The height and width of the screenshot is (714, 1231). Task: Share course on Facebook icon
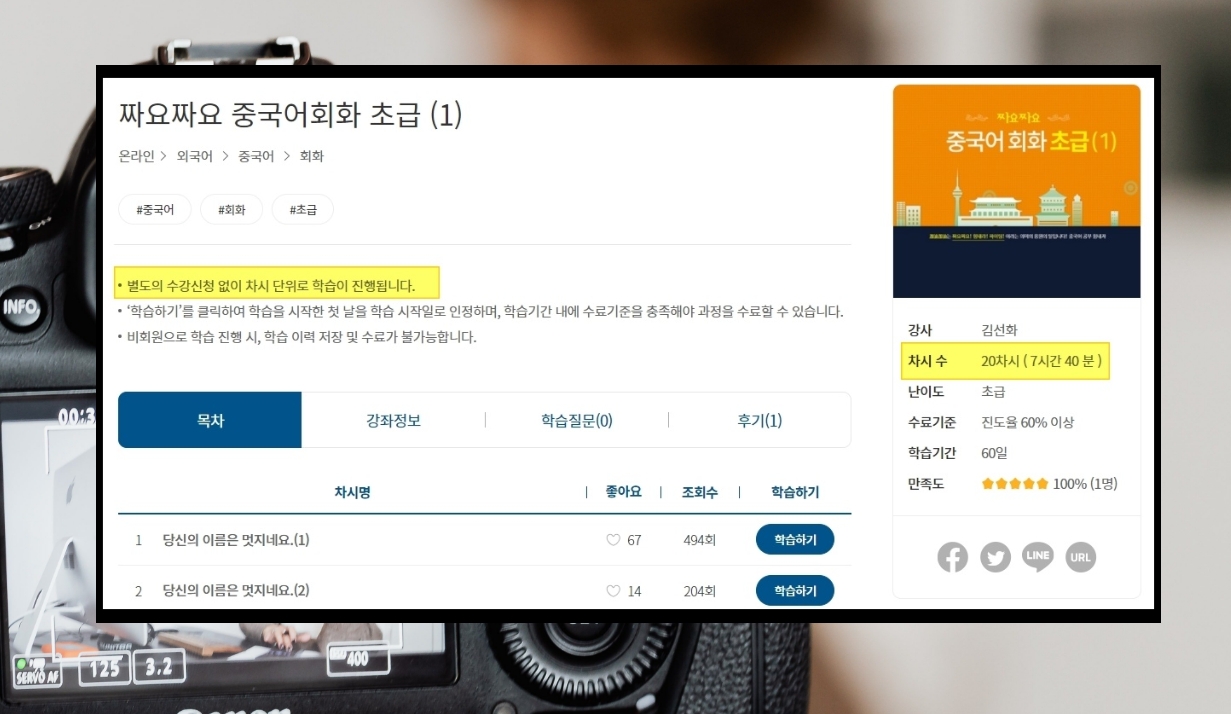(952, 557)
